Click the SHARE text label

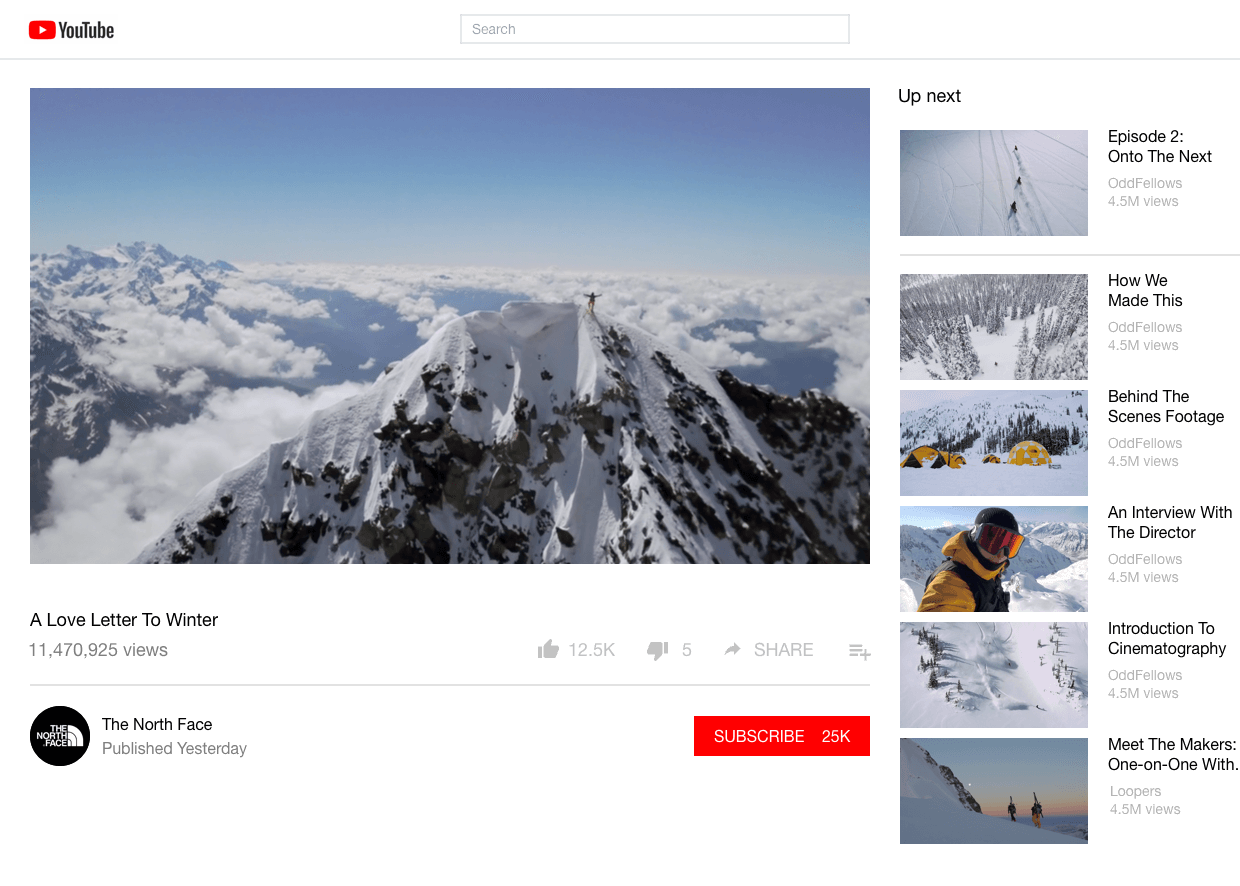click(783, 650)
